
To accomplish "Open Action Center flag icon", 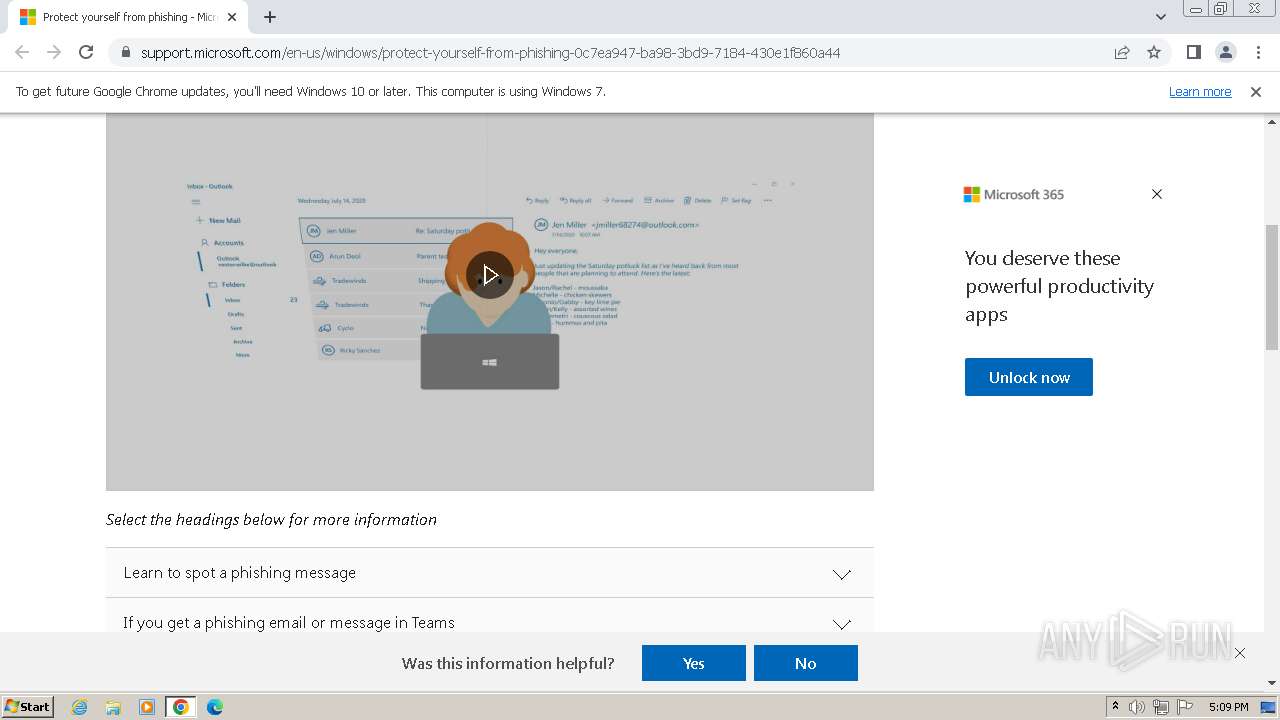I will [x=1185, y=707].
